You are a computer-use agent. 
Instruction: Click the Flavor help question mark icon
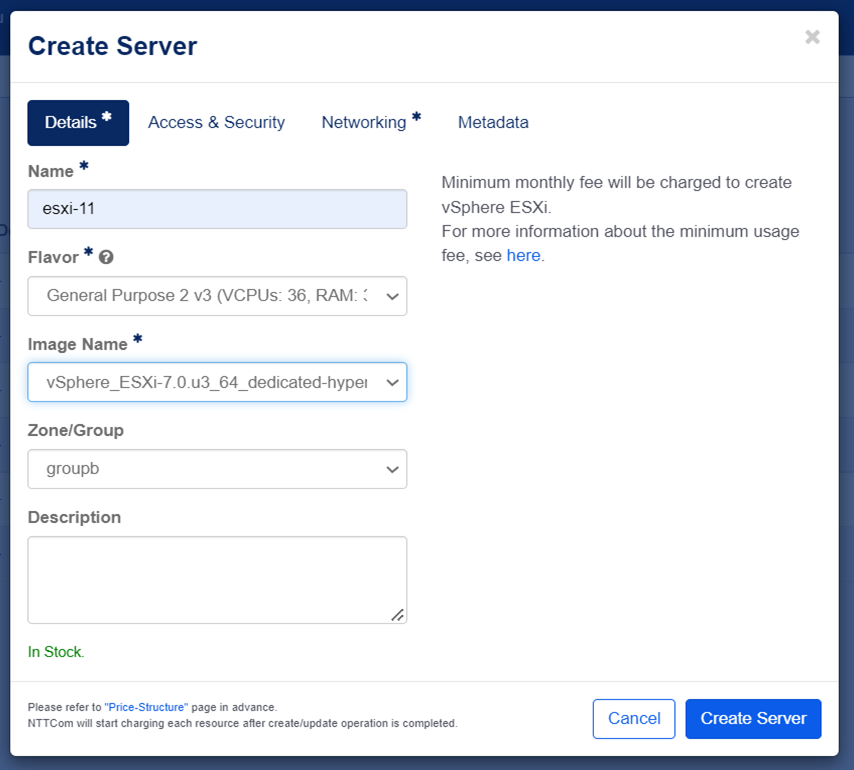click(106, 257)
